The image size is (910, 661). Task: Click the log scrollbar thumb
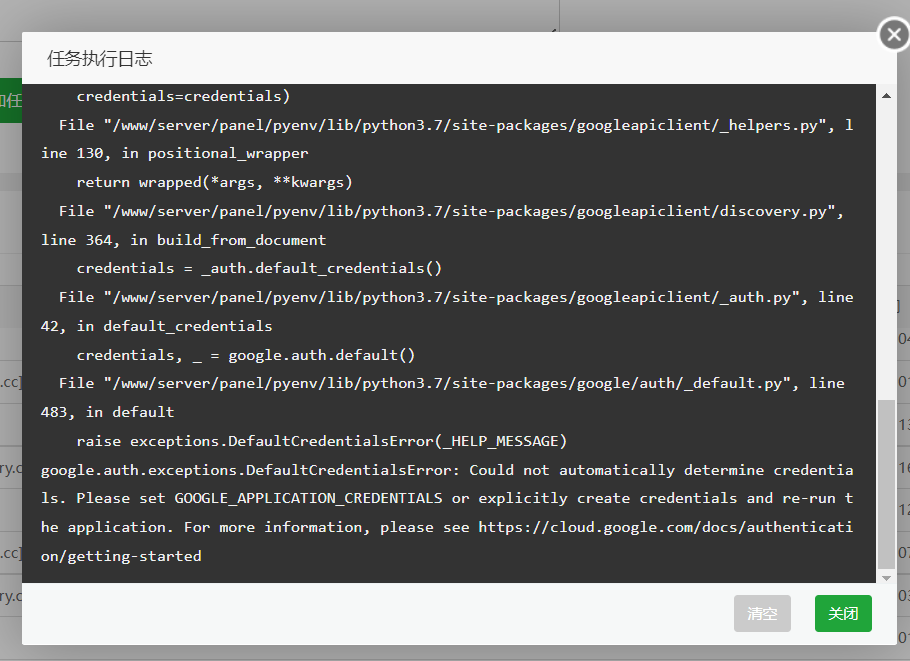point(886,484)
